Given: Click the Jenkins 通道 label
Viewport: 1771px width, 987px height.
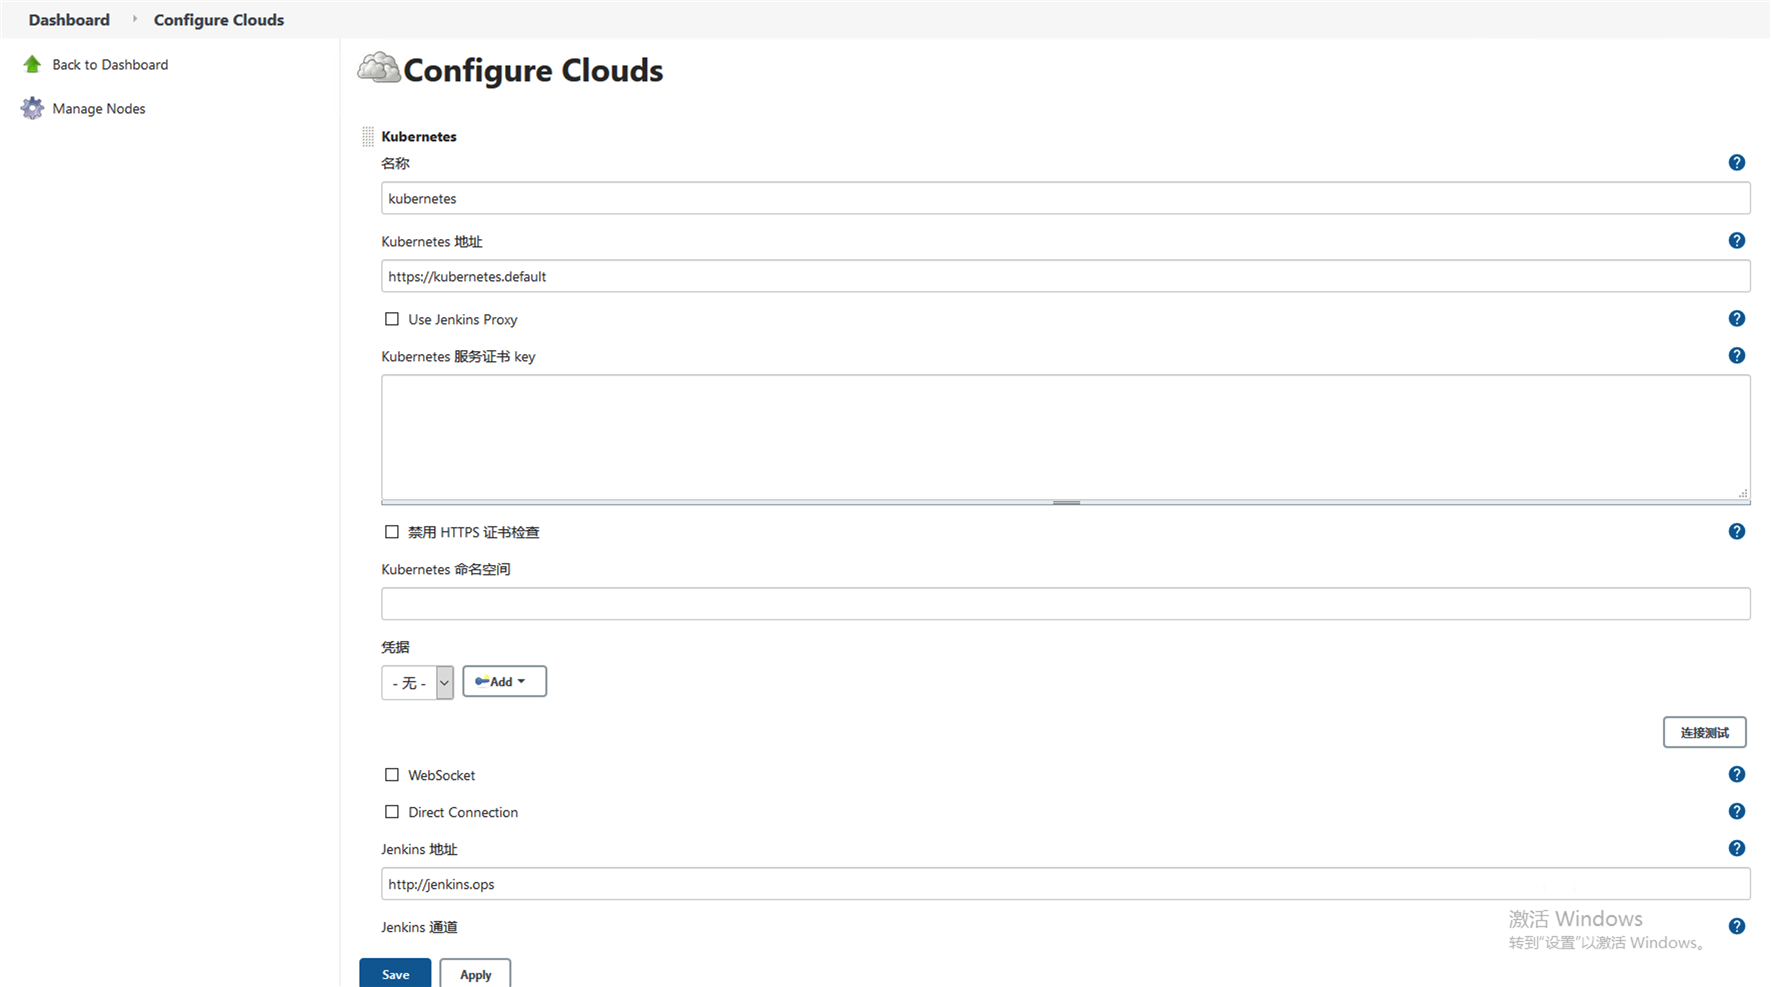Looking at the screenshot, I should [419, 928].
